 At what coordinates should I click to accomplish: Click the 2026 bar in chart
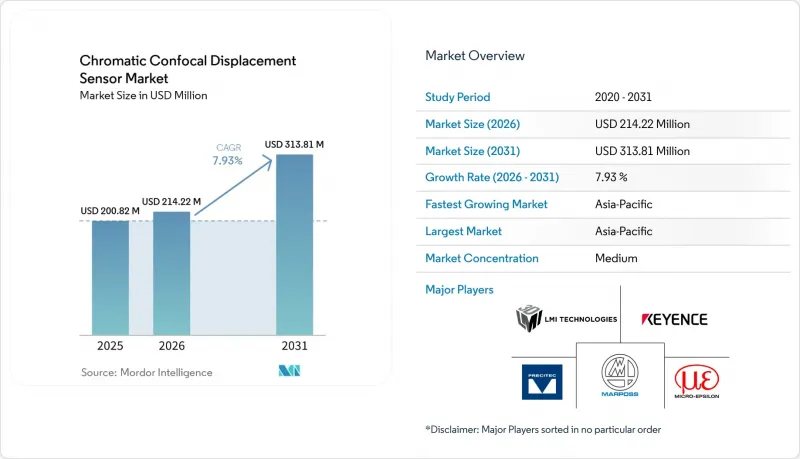tap(171, 273)
